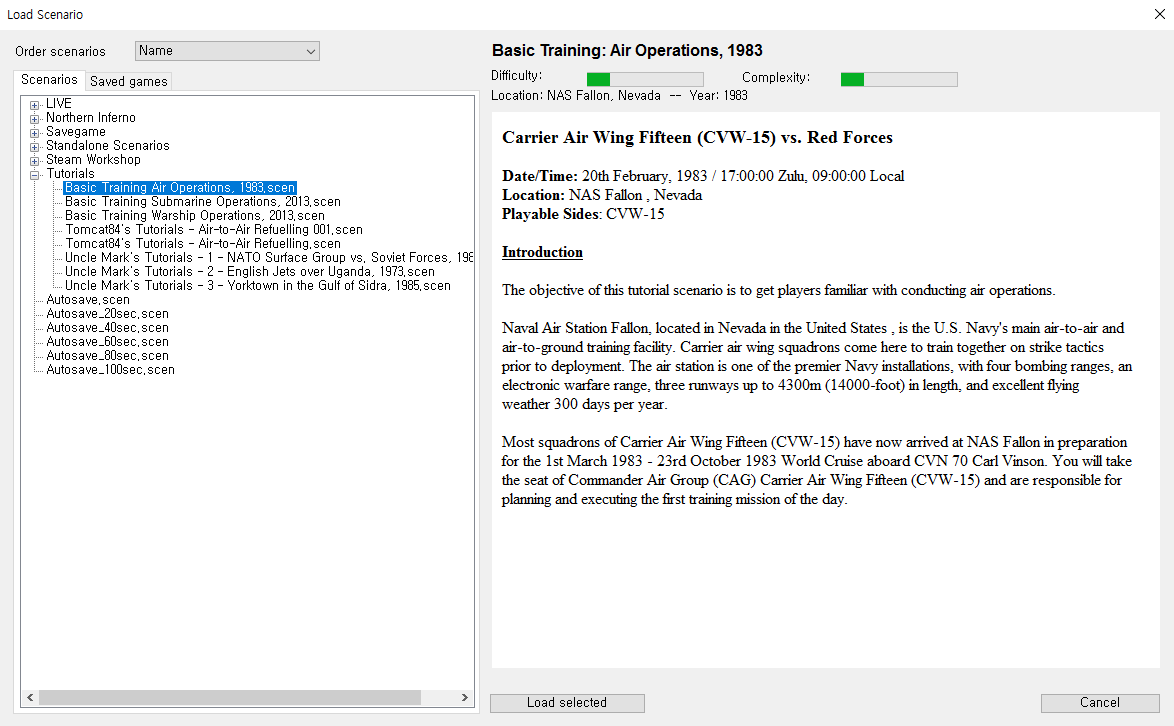Select the Standalone Scenarios folder label
The image size is (1174, 726).
tap(108, 145)
